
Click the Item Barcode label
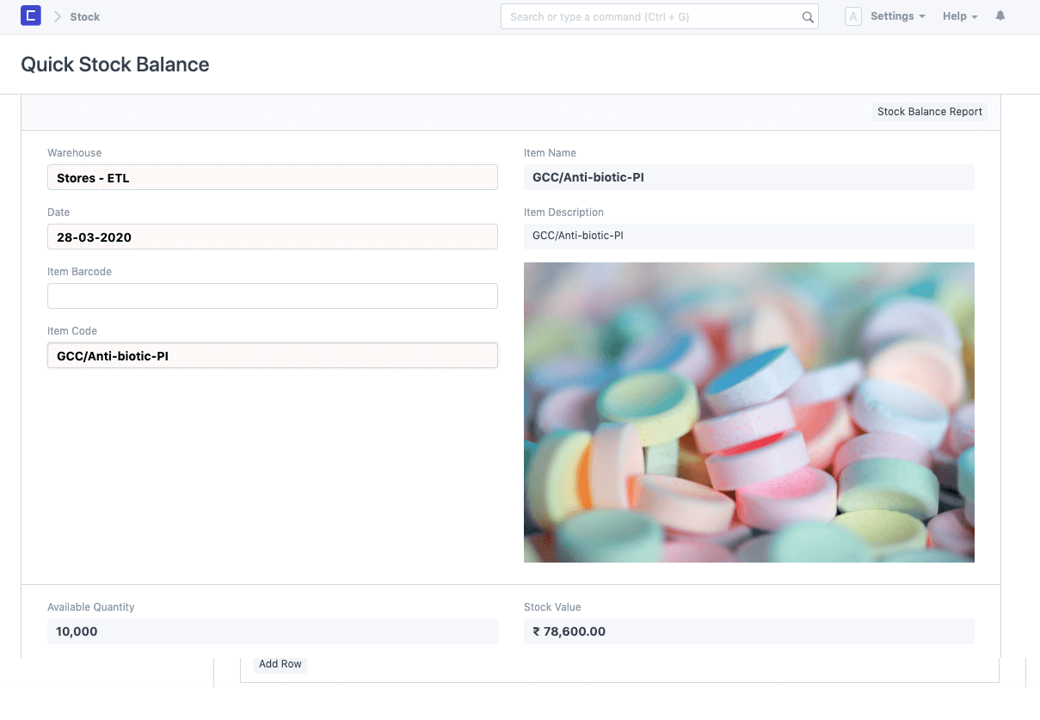(x=79, y=271)
